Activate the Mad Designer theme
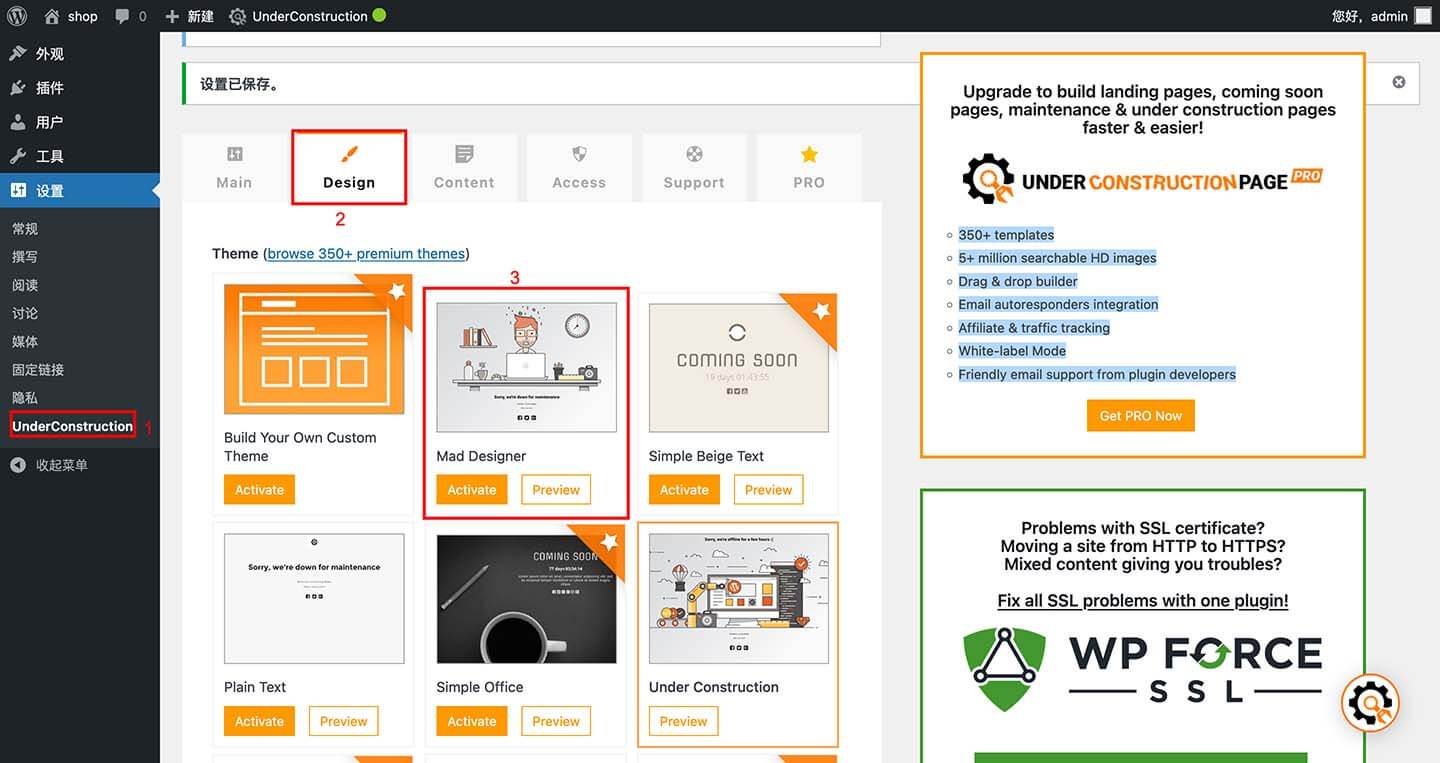The height and width of the screenshot is (763, 1440). point(472,490)
